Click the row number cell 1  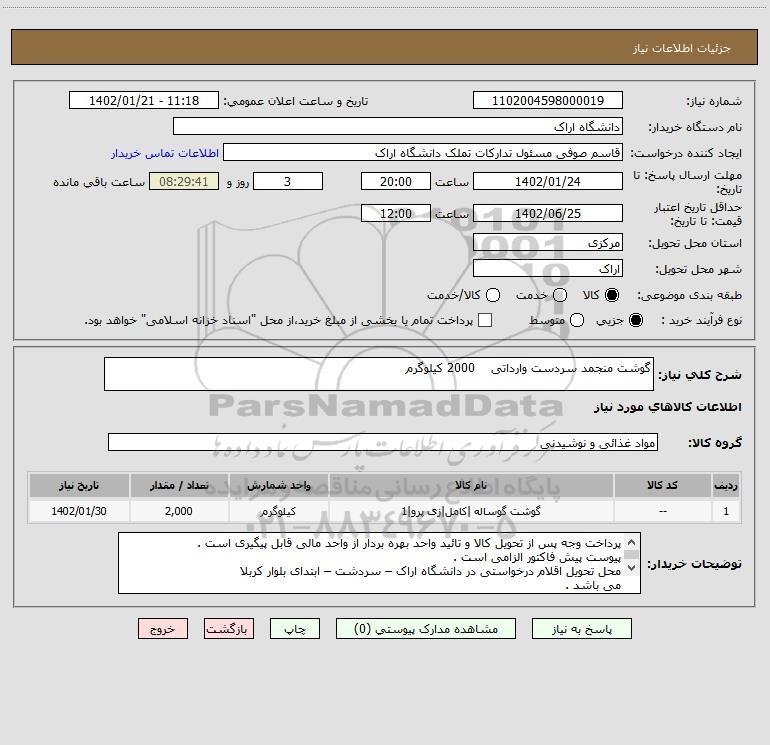(726, 511)
